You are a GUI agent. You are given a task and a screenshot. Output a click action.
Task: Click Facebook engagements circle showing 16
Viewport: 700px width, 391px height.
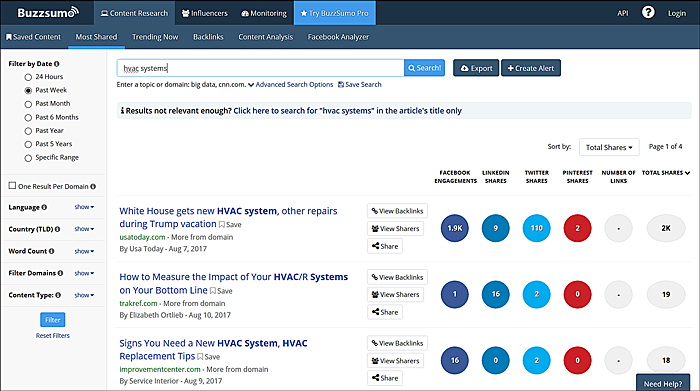point(454,360)
